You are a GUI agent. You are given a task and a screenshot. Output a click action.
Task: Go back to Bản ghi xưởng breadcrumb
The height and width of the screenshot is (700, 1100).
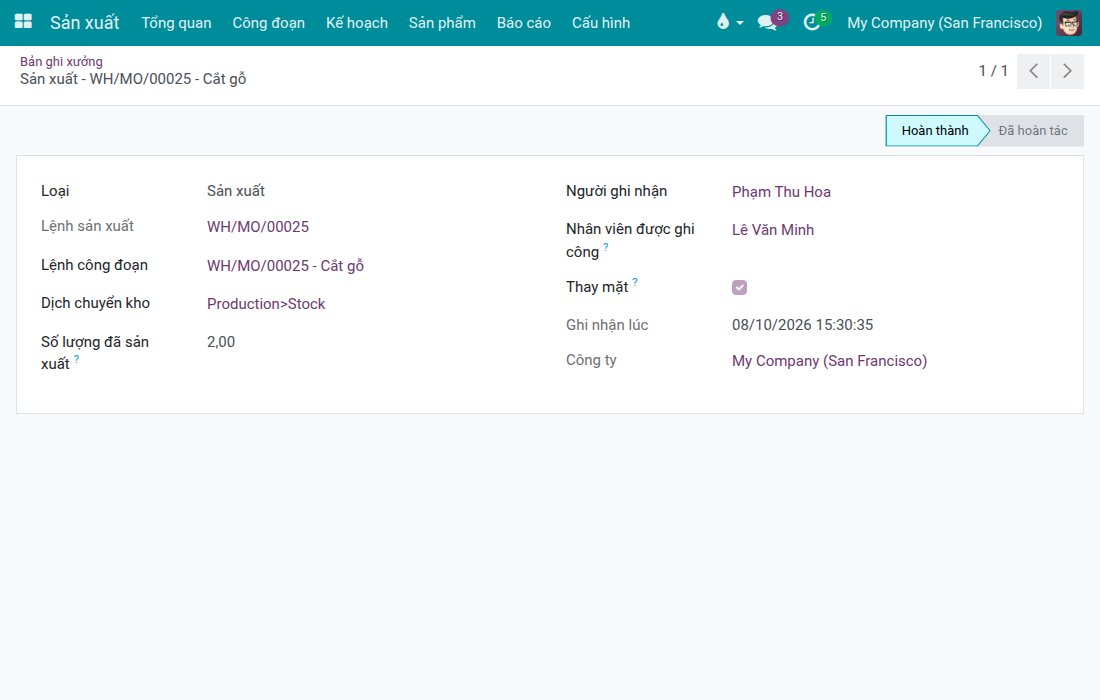(61, 61)
